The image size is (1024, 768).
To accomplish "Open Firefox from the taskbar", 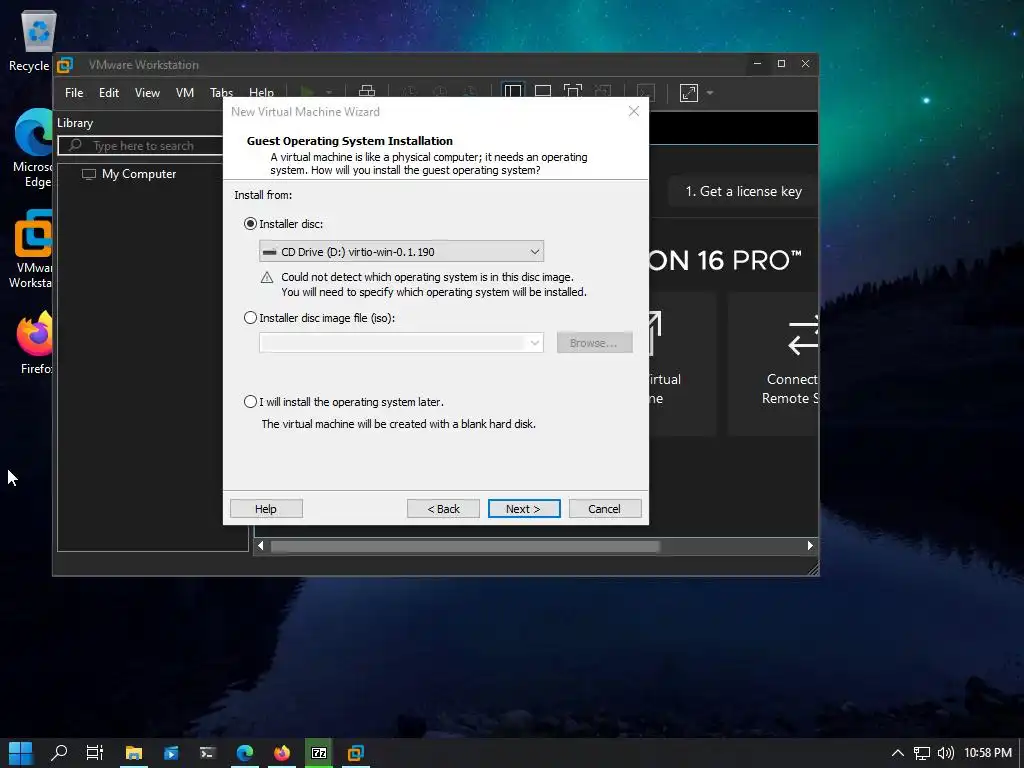I will [282, 753].
